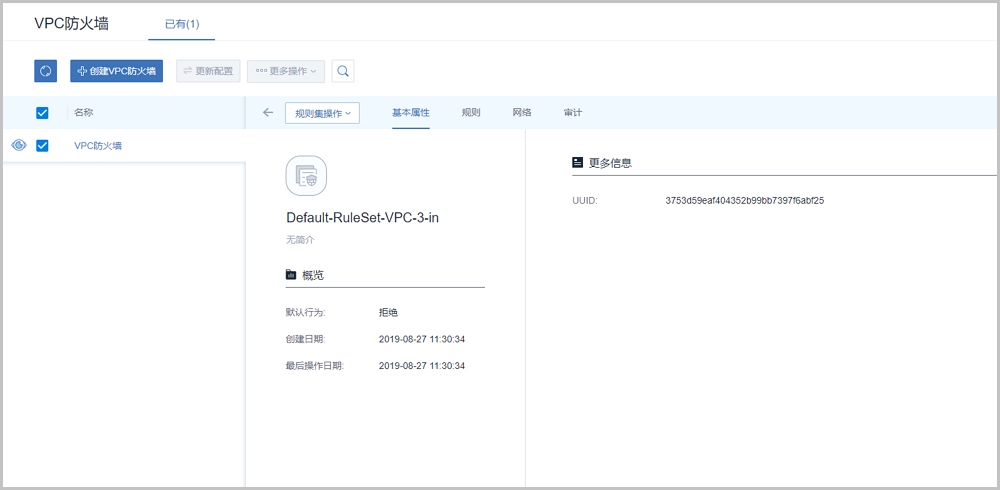Click the UUID value 3753d59eaf40...
Viewport: 1000px width, 490px height.
[744, 201]
